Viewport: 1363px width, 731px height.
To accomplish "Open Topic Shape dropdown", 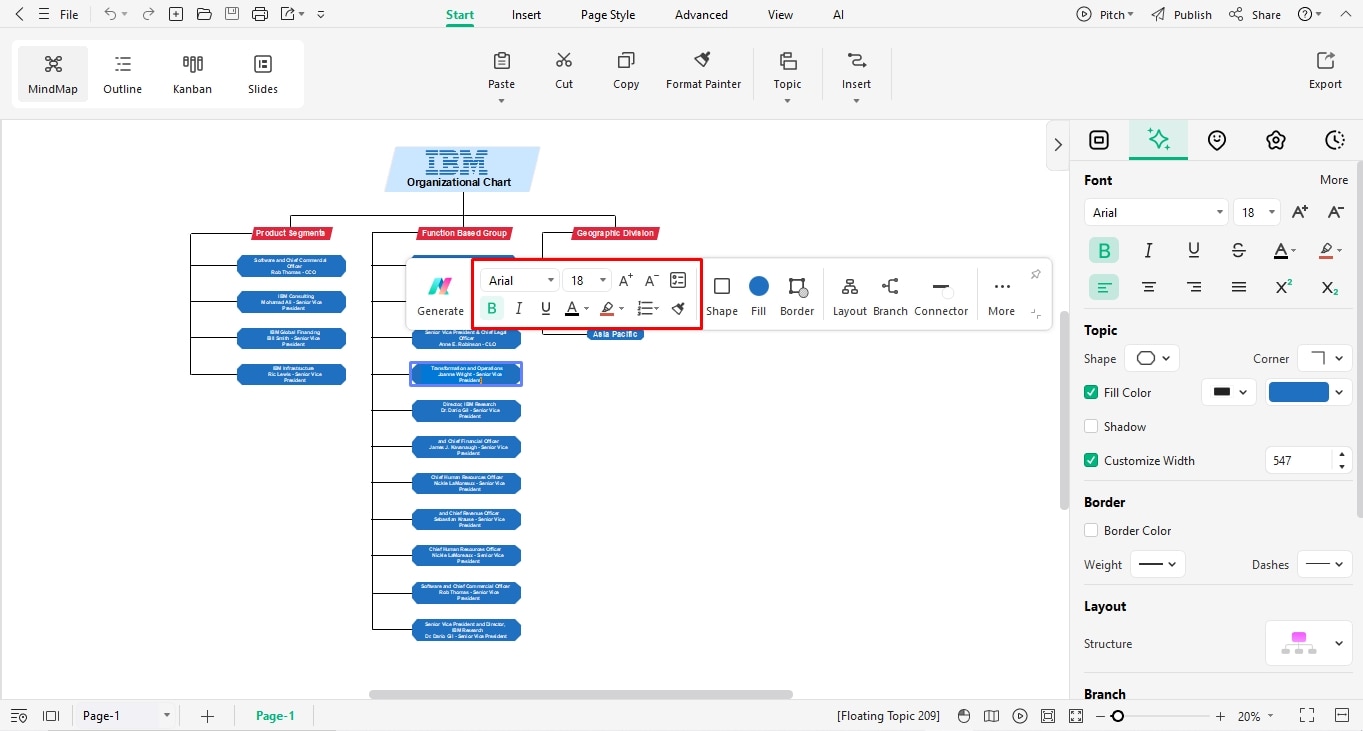I will tap(1152, 358).
